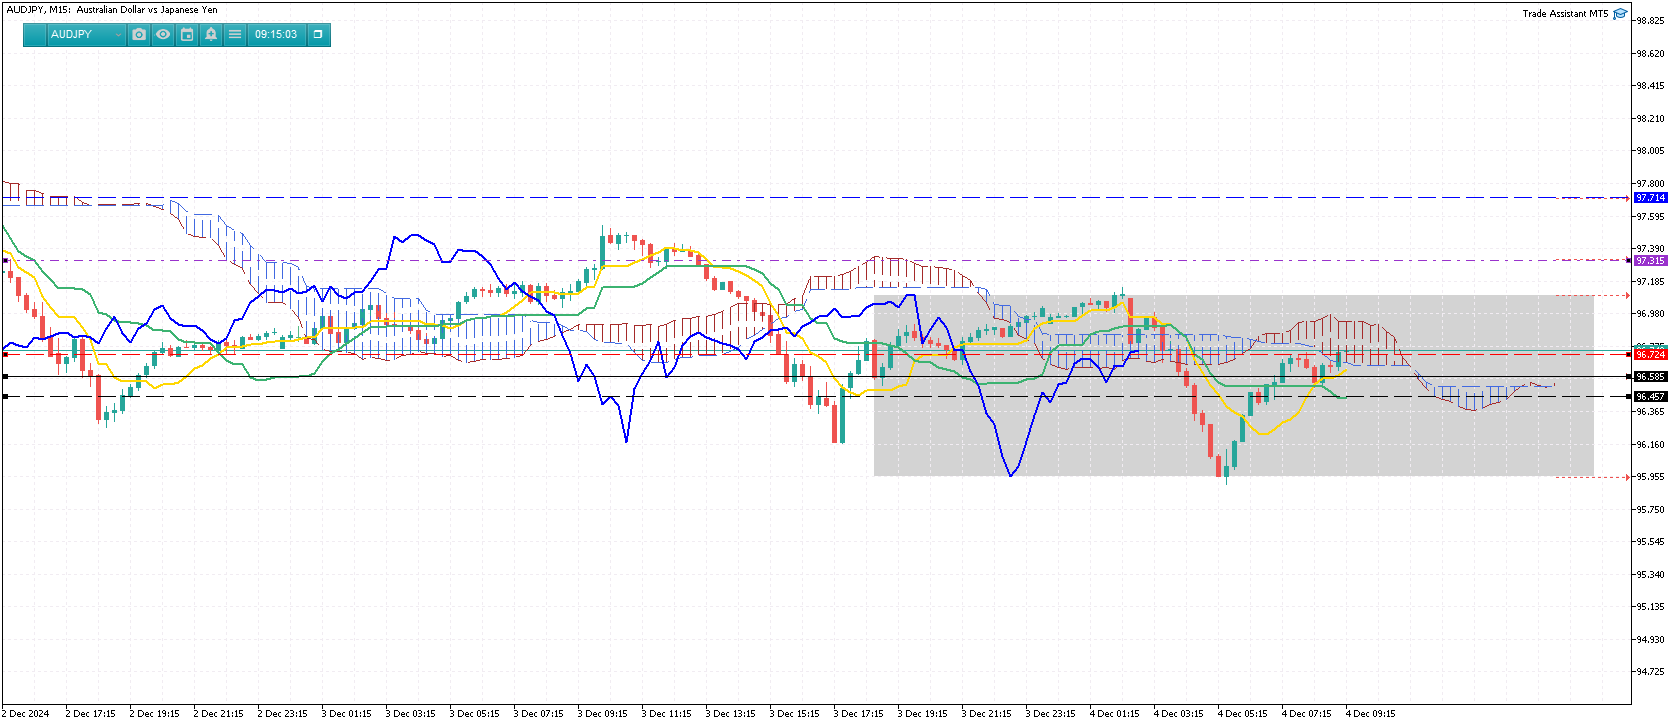Open the hamburger menu icon
Screen dimensions: 1679x725
(235, 34)
